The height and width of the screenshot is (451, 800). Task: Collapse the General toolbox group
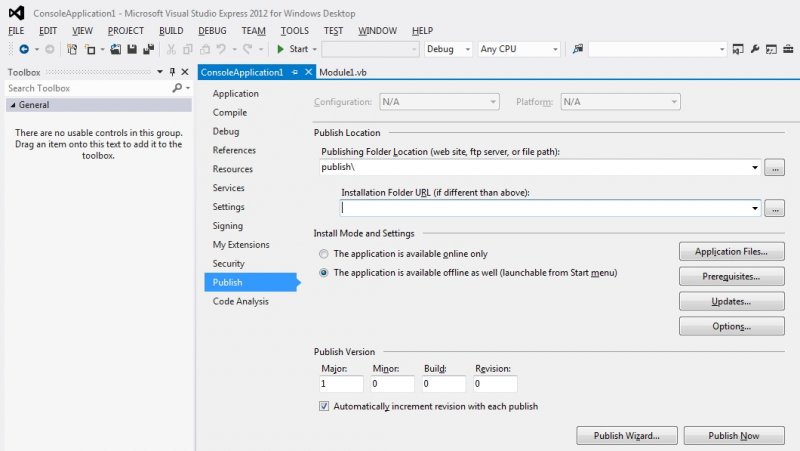13,105
